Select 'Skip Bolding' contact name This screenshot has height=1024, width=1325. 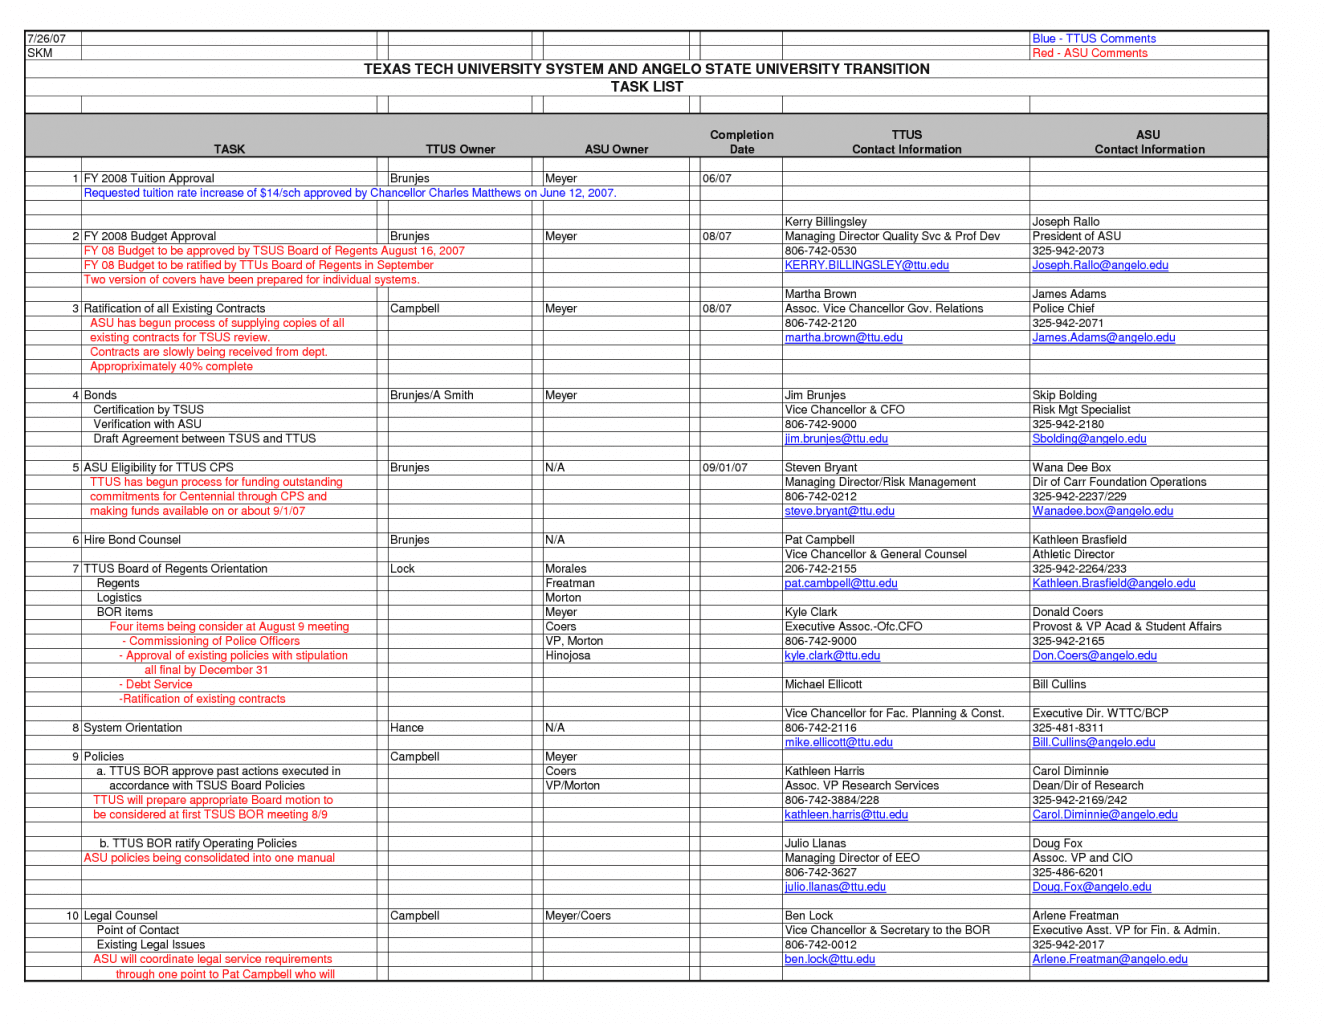[x=1065, y=396]
